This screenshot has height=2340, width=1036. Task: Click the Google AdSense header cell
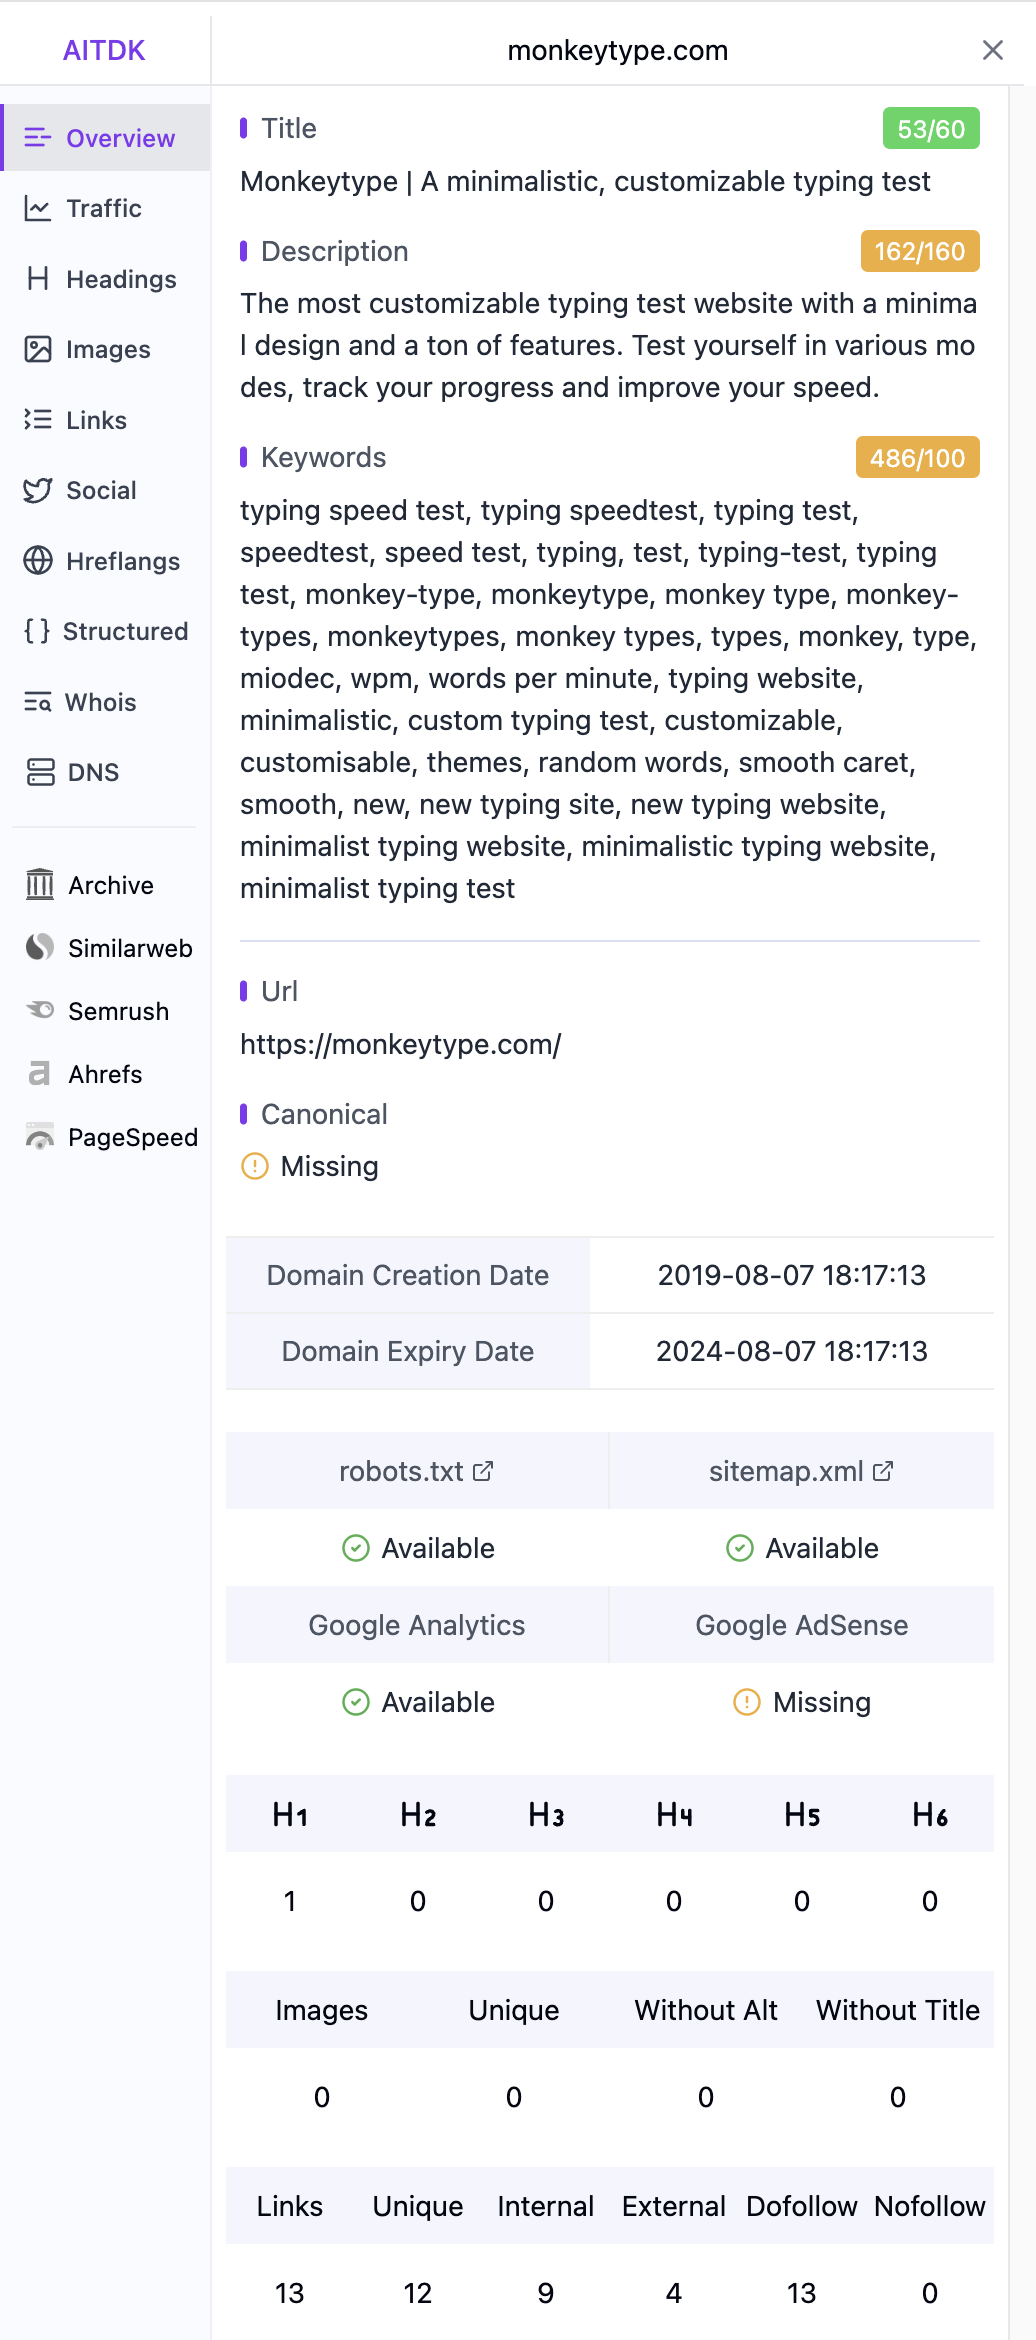coord(802,1625)
